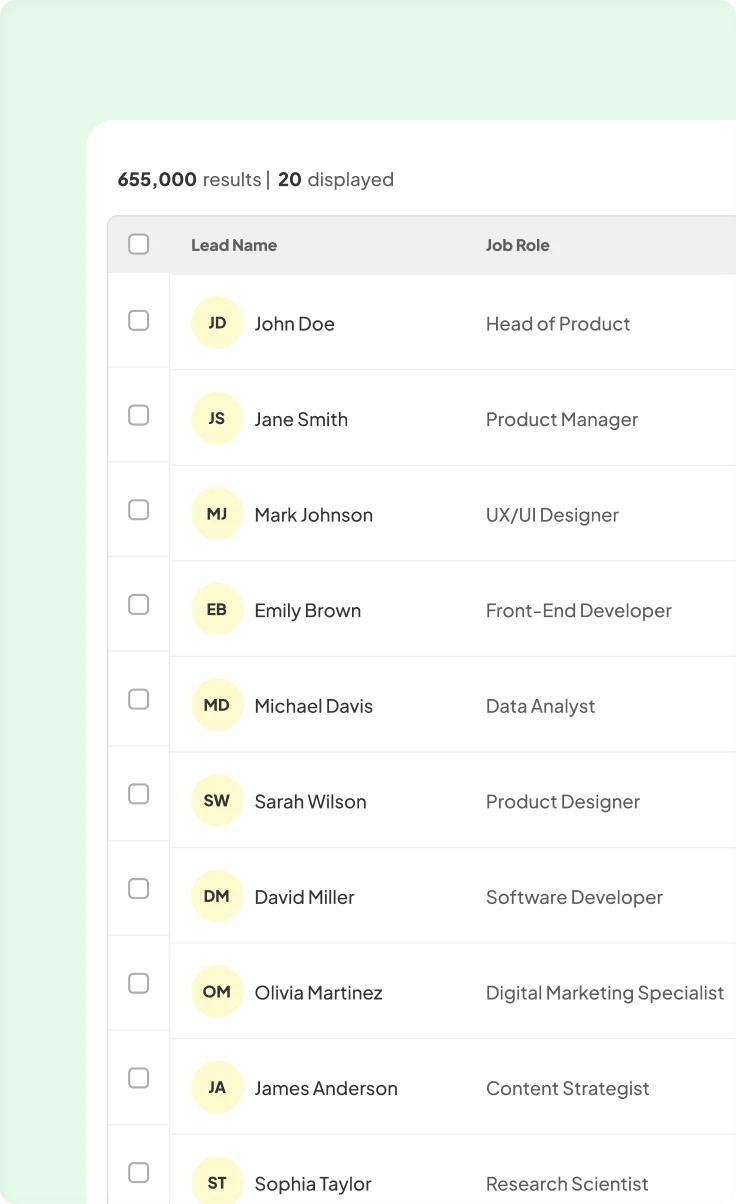Screen dimensions: 736x1204
Task: Check the box for James Anderson
Action: pyautogui.click(x=139, y=1078)
